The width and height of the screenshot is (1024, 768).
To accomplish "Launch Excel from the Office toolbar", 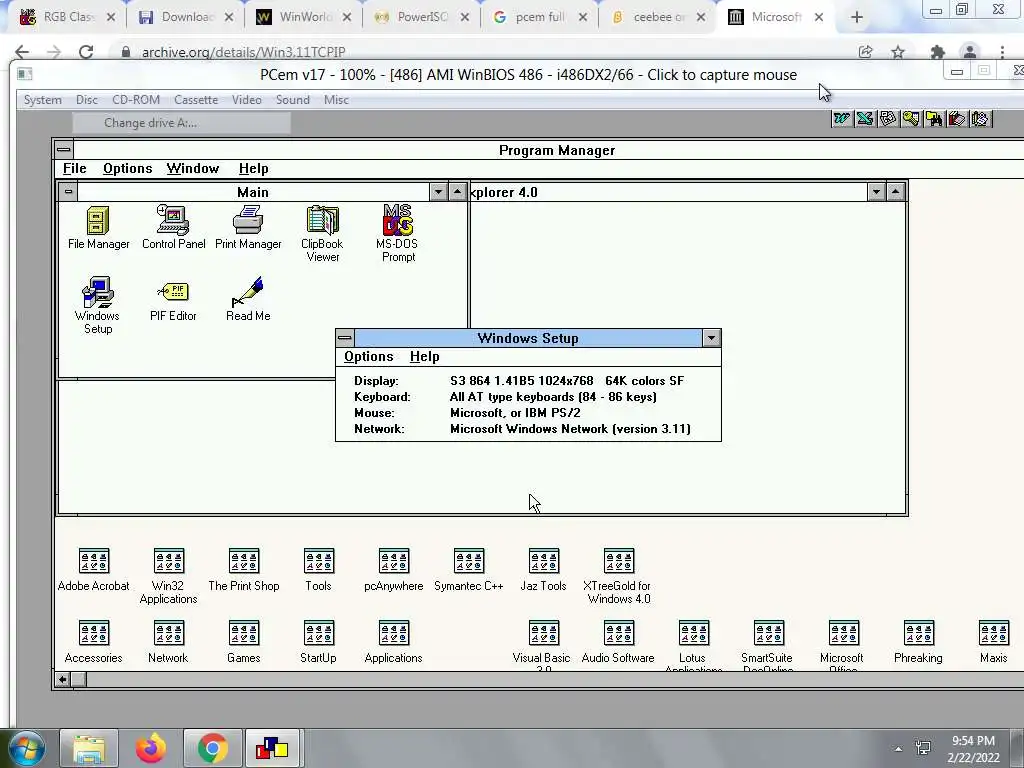I will tap(865, 118).
